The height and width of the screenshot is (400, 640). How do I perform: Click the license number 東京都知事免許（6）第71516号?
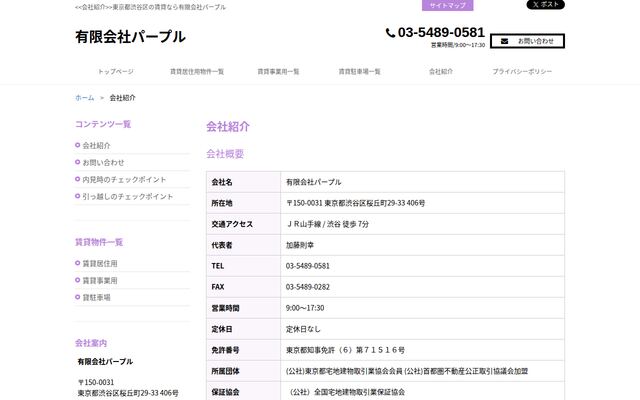(345, 350)
